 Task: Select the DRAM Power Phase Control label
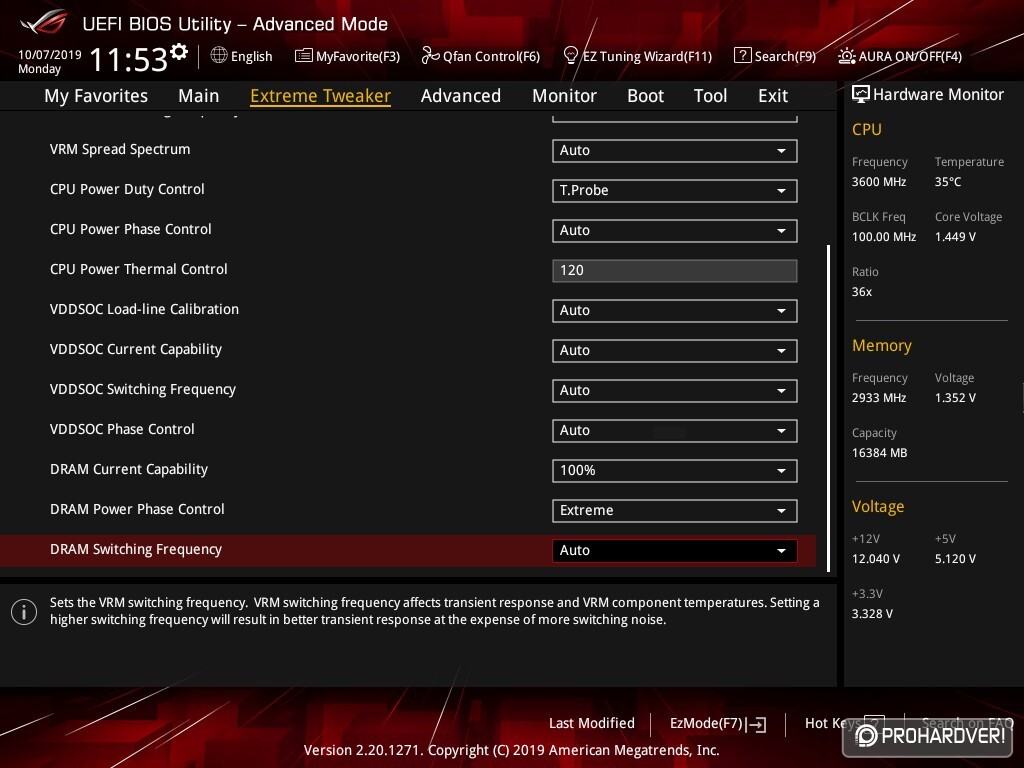coord(137,509)
